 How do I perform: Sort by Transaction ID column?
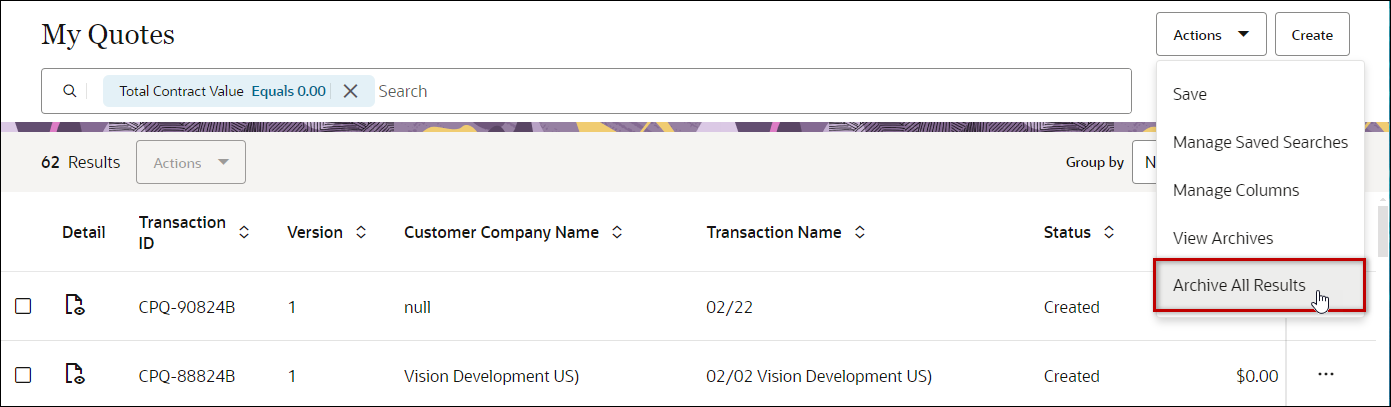(244, 232)
